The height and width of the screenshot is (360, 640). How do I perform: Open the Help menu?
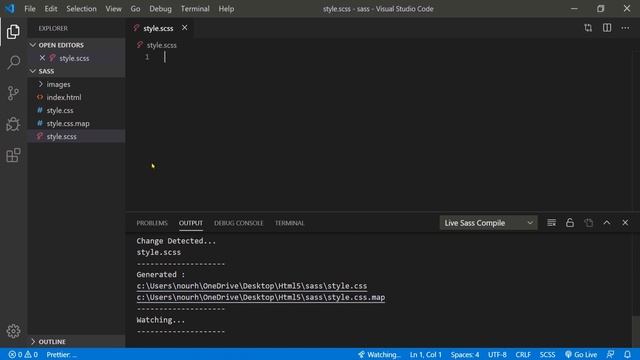coord(226,9)
